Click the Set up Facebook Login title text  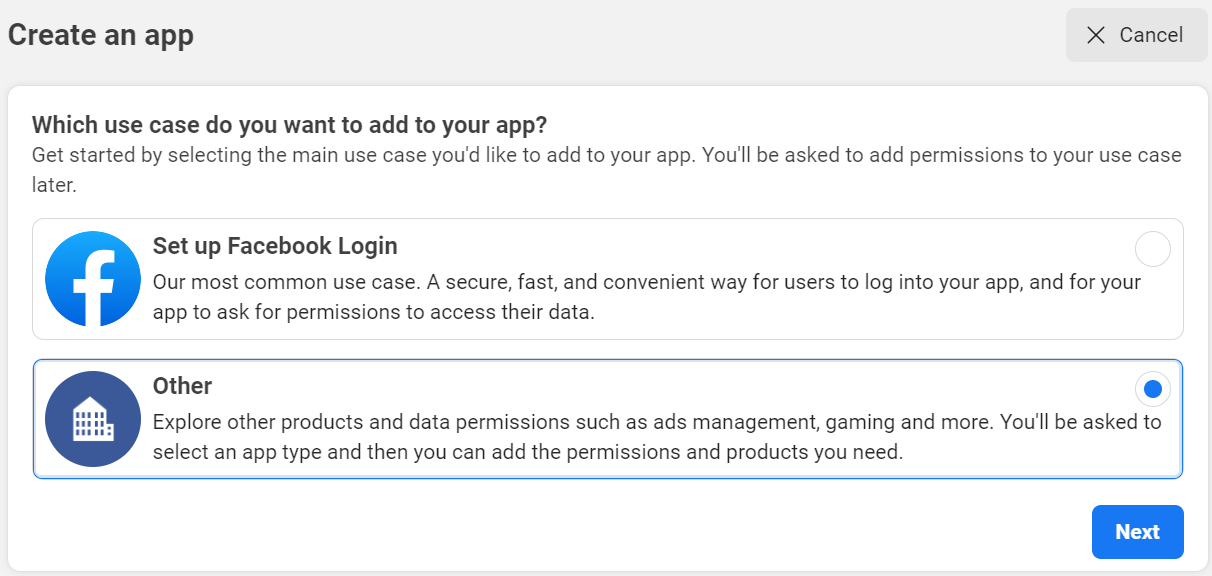coord(274,245)
